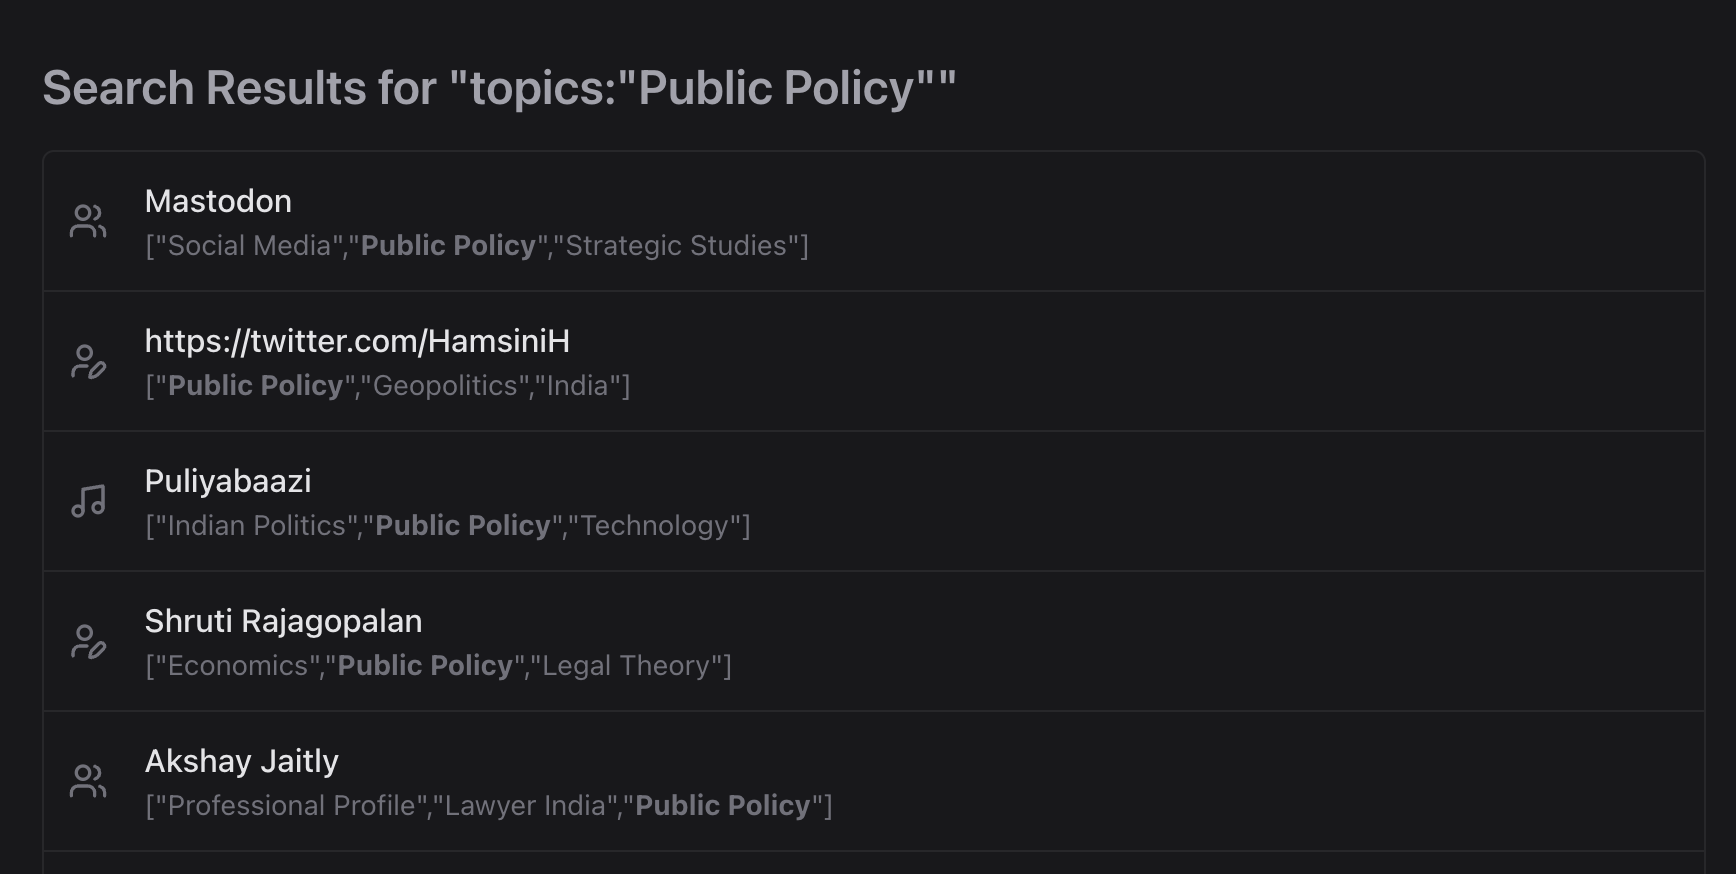Click the group icon beside Mastodon
The height and width of the screenshot is (874, 1736).
click(88, 221)
